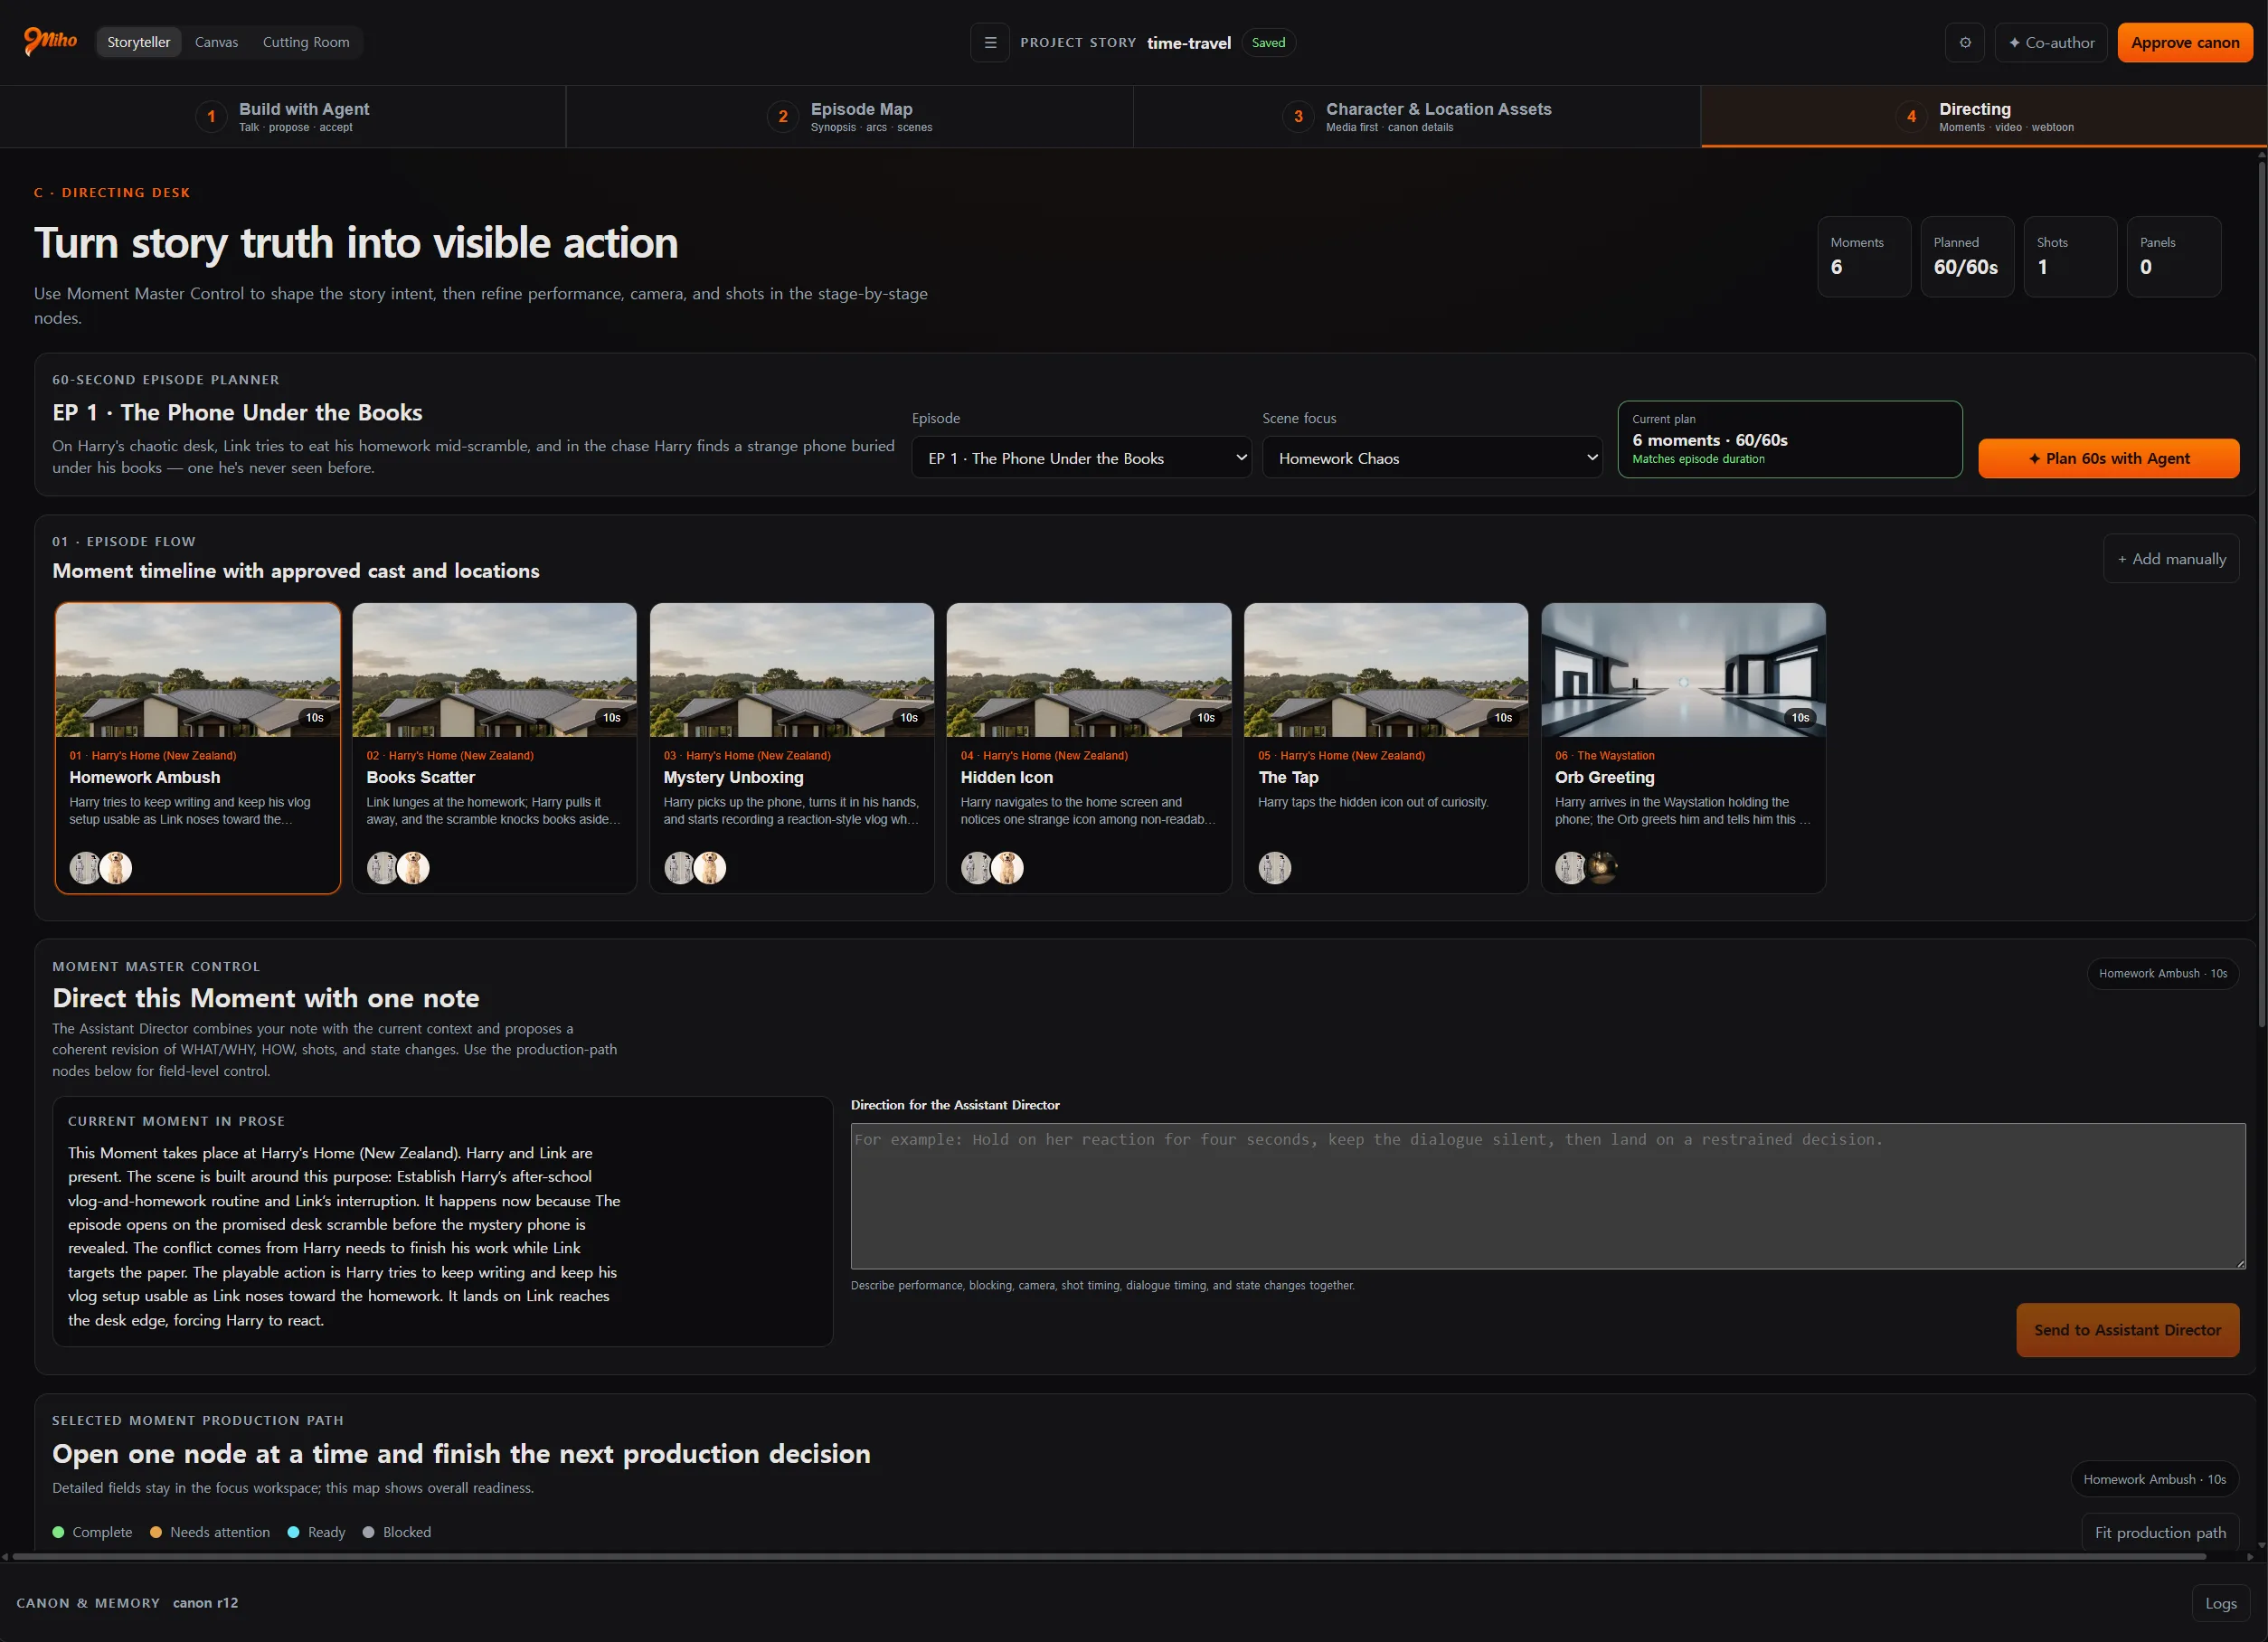Open the Co-author panel

click(2051, 42)
